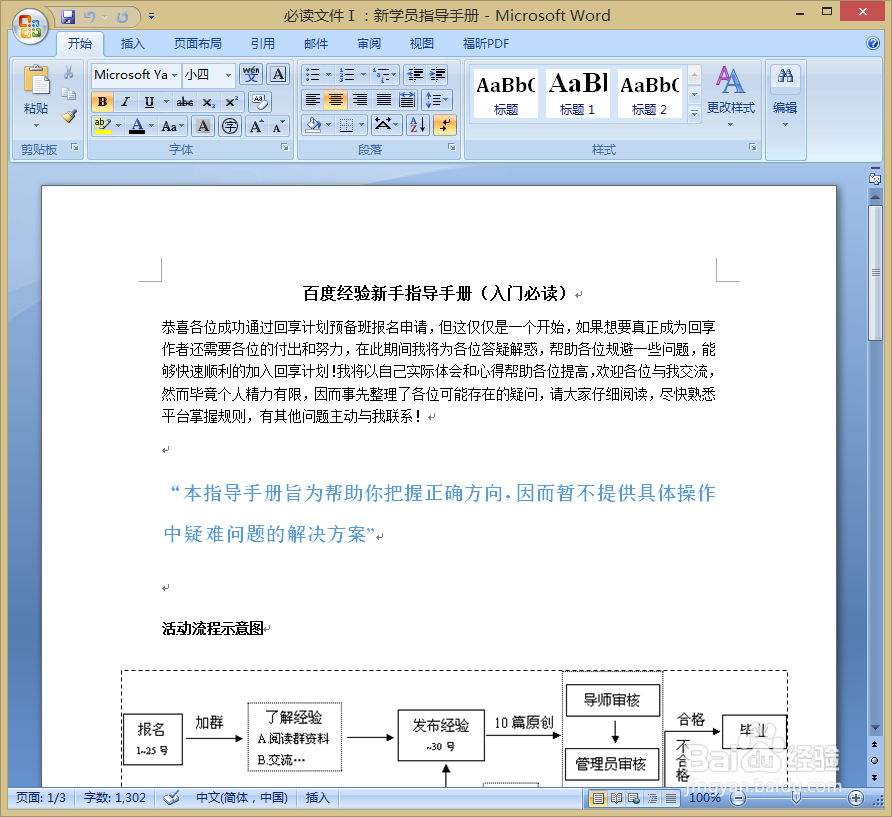Increase the paragraph indent
This screenshot has width=892, height=817.
click(437, 75)
